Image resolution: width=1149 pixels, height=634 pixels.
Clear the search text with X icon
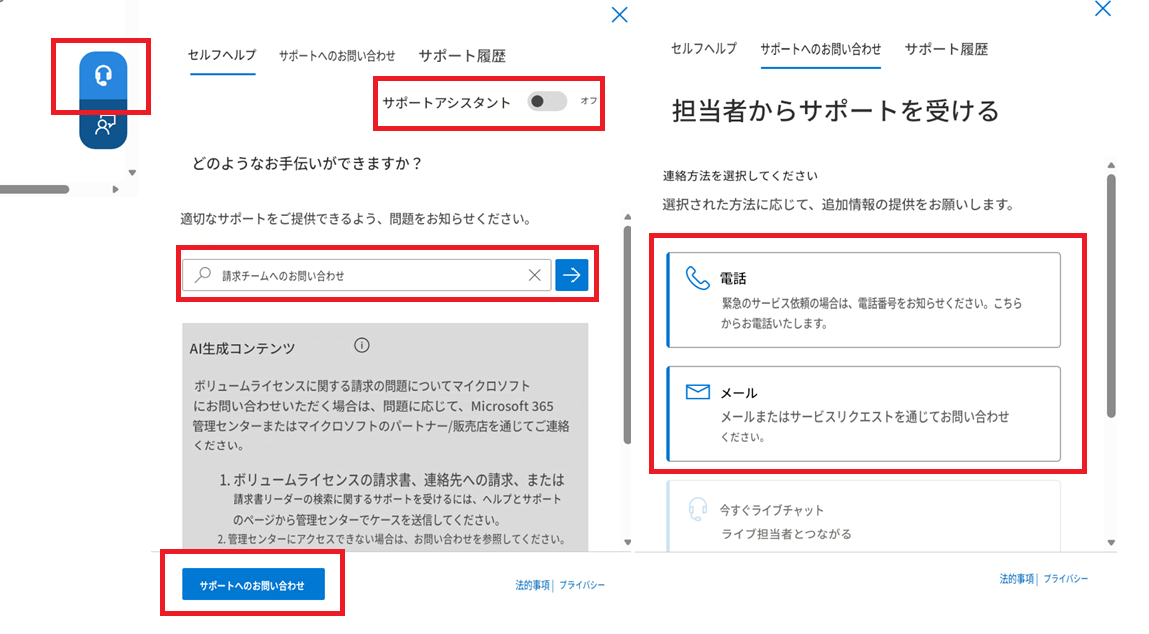535,275
